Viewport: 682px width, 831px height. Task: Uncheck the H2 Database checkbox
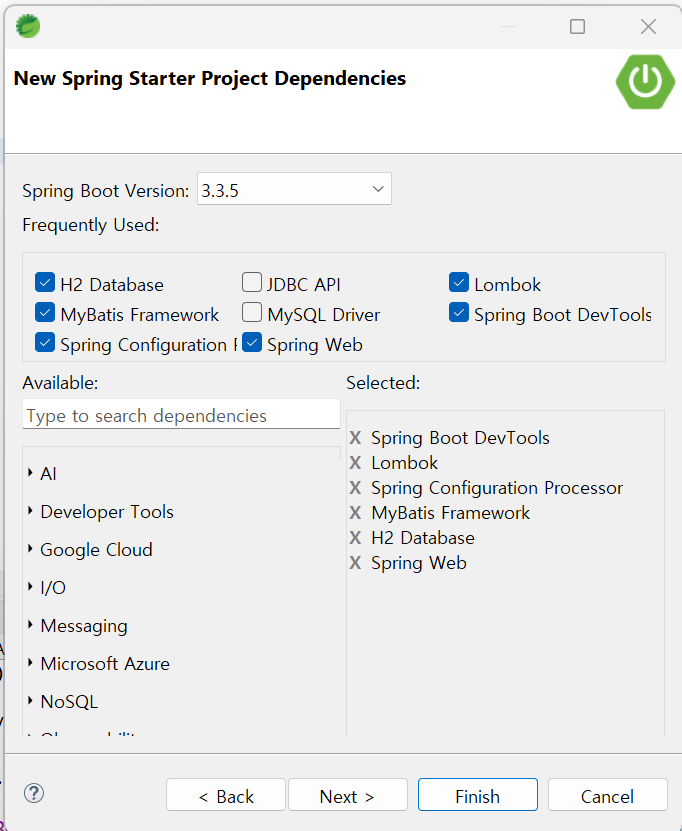tap(44, 284)
